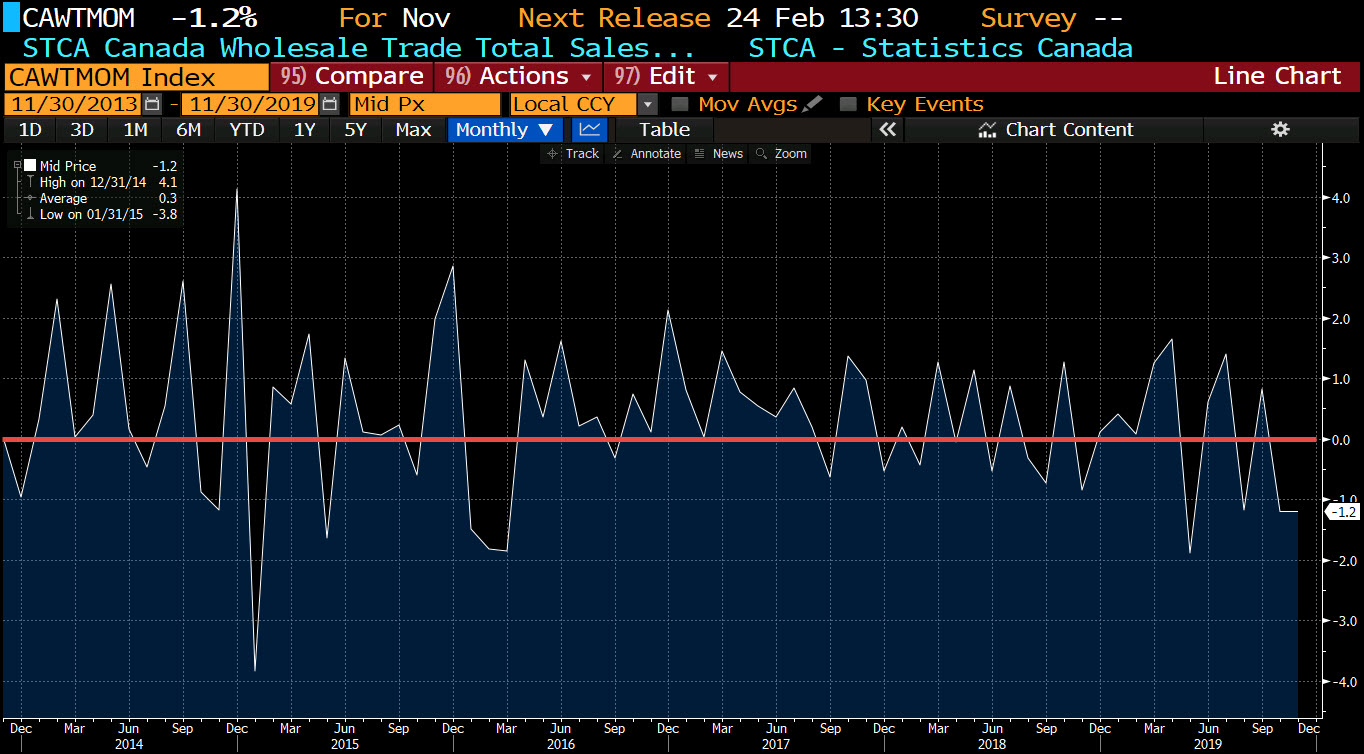Click the Mov Avgs pencil edit icon
The width and height of the screenshot is (1364, 754).
pos(812,104)
